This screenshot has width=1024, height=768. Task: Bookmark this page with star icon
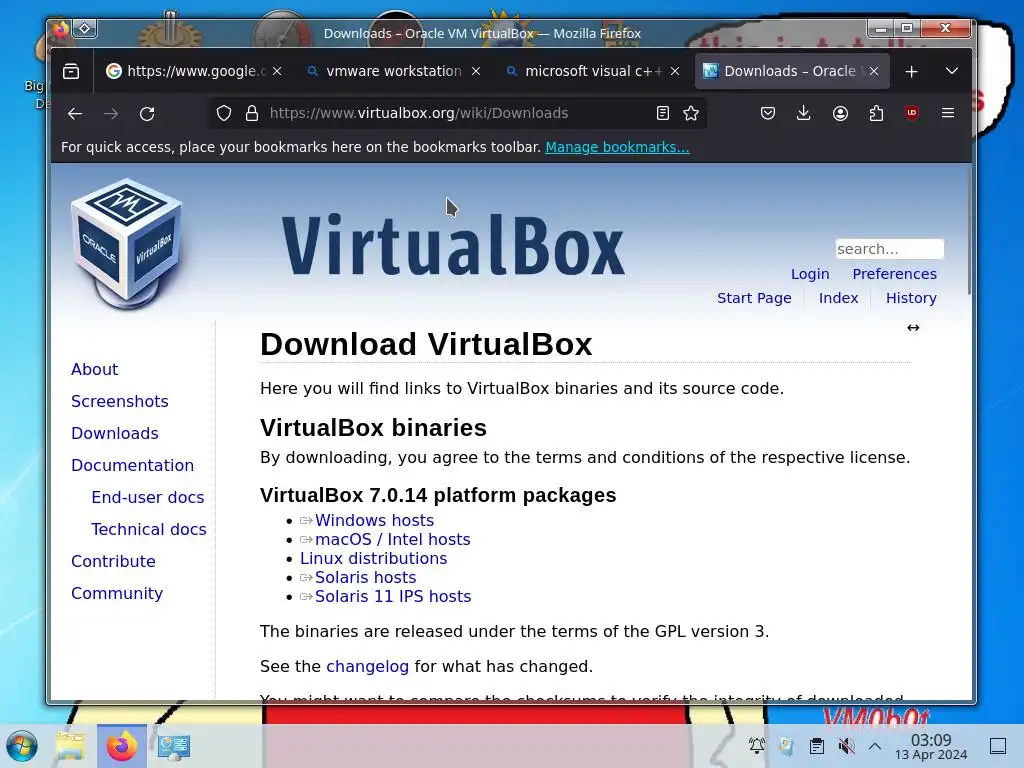click(x=691, y=113)
